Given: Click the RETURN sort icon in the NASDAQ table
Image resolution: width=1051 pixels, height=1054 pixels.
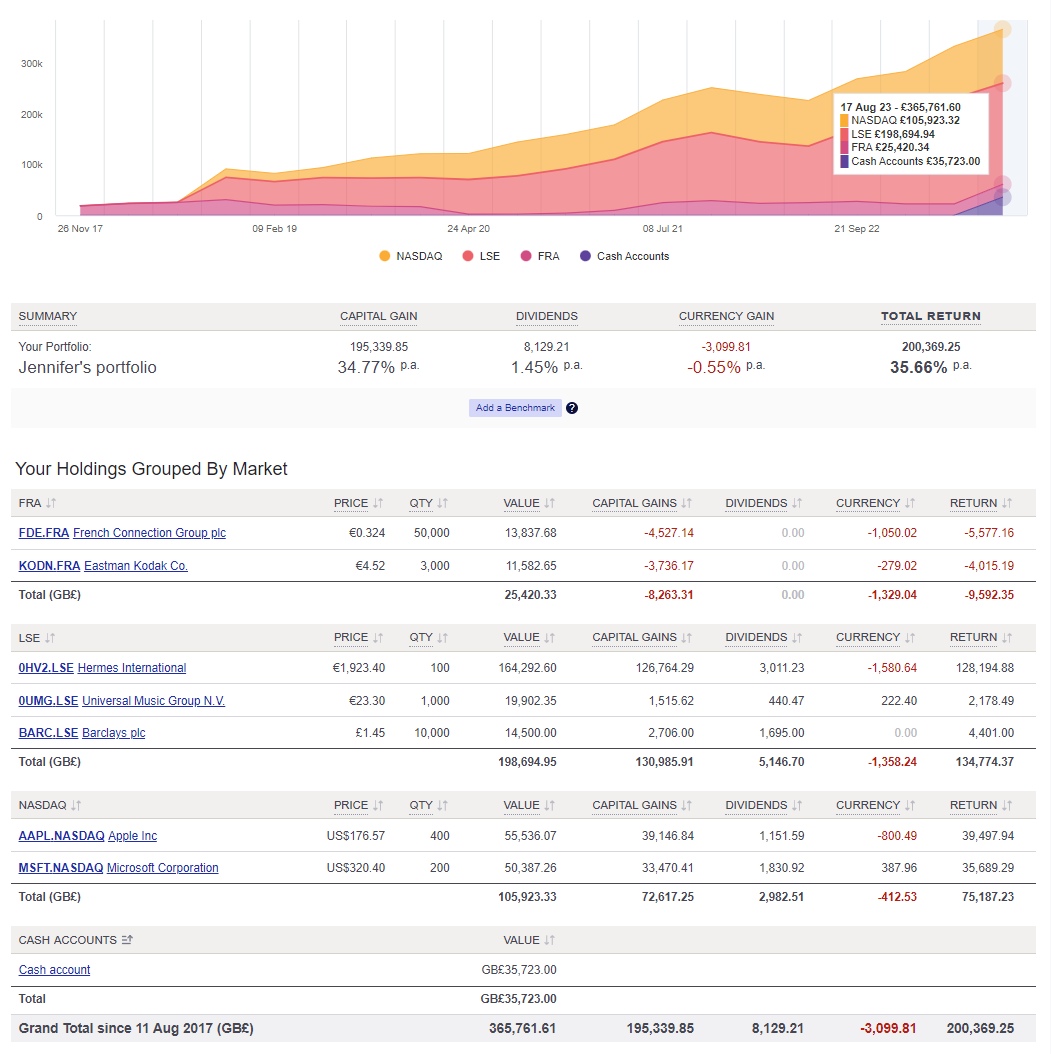Looking at the screenshot, I should (1006, 805).
